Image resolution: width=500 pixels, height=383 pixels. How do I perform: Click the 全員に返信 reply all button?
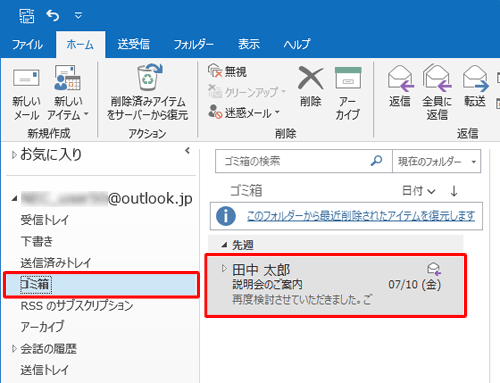pos(437,92)
